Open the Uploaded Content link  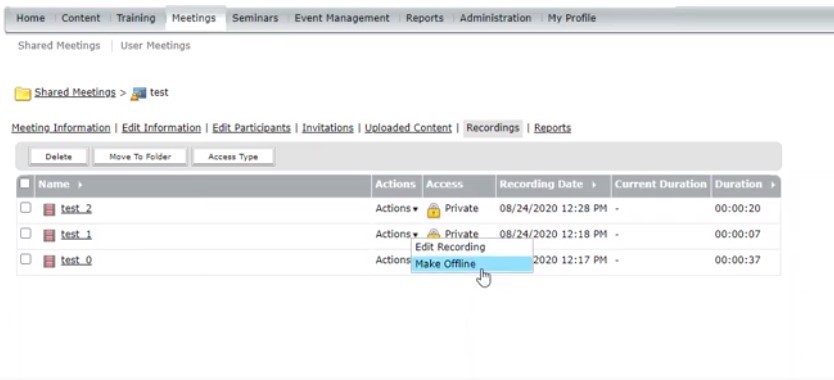point(408,128)
